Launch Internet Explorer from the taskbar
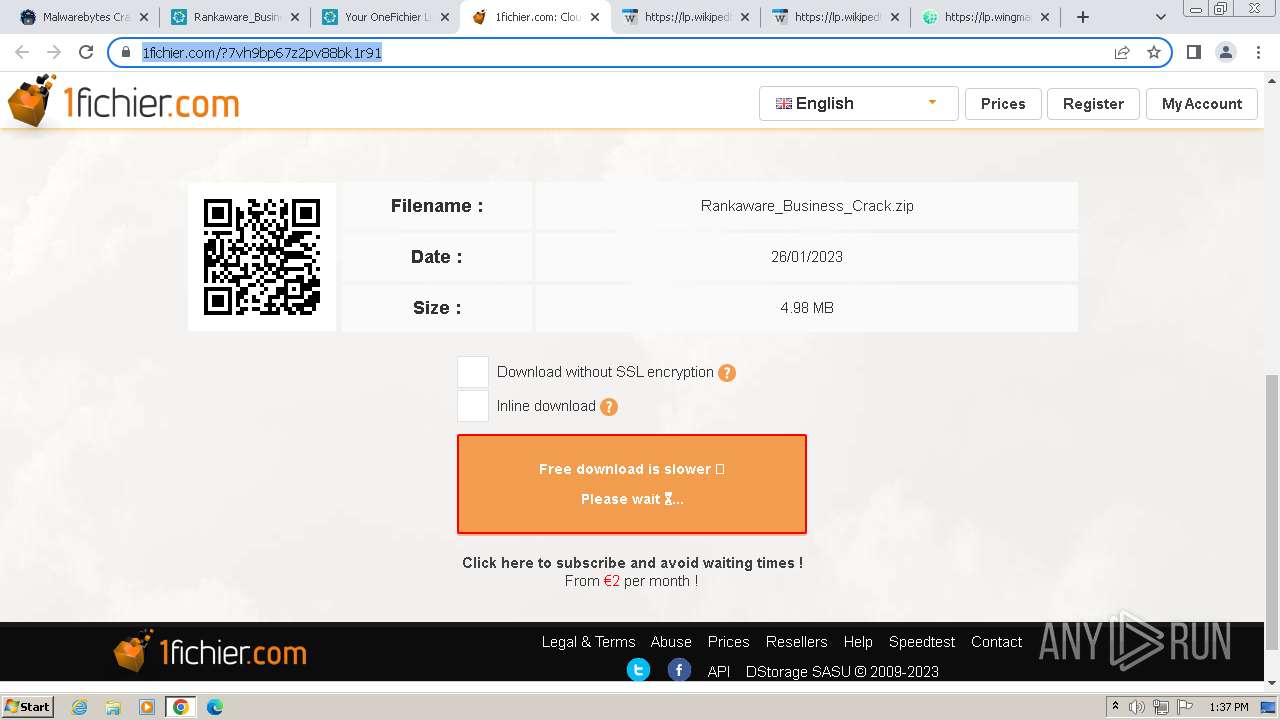 coord(80,707)
